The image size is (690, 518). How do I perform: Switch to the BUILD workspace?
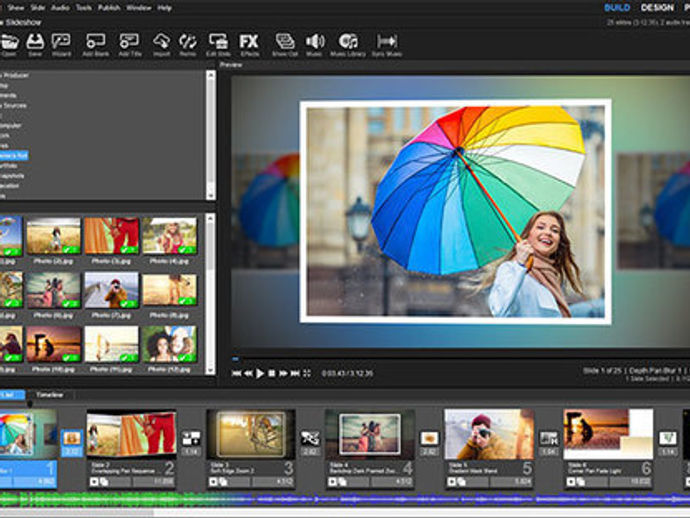(617, 7)
